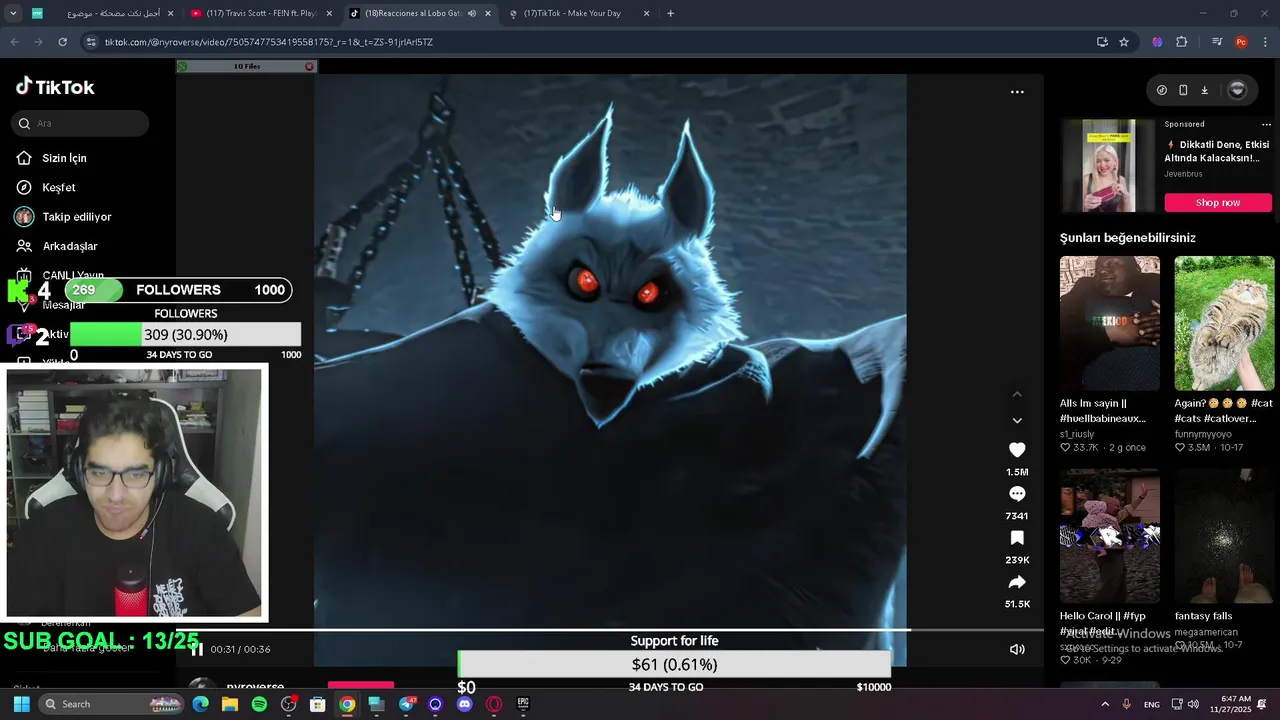Mute the video volume icon
This screenshot has width=1280, height=720.
coord(1017,649)
